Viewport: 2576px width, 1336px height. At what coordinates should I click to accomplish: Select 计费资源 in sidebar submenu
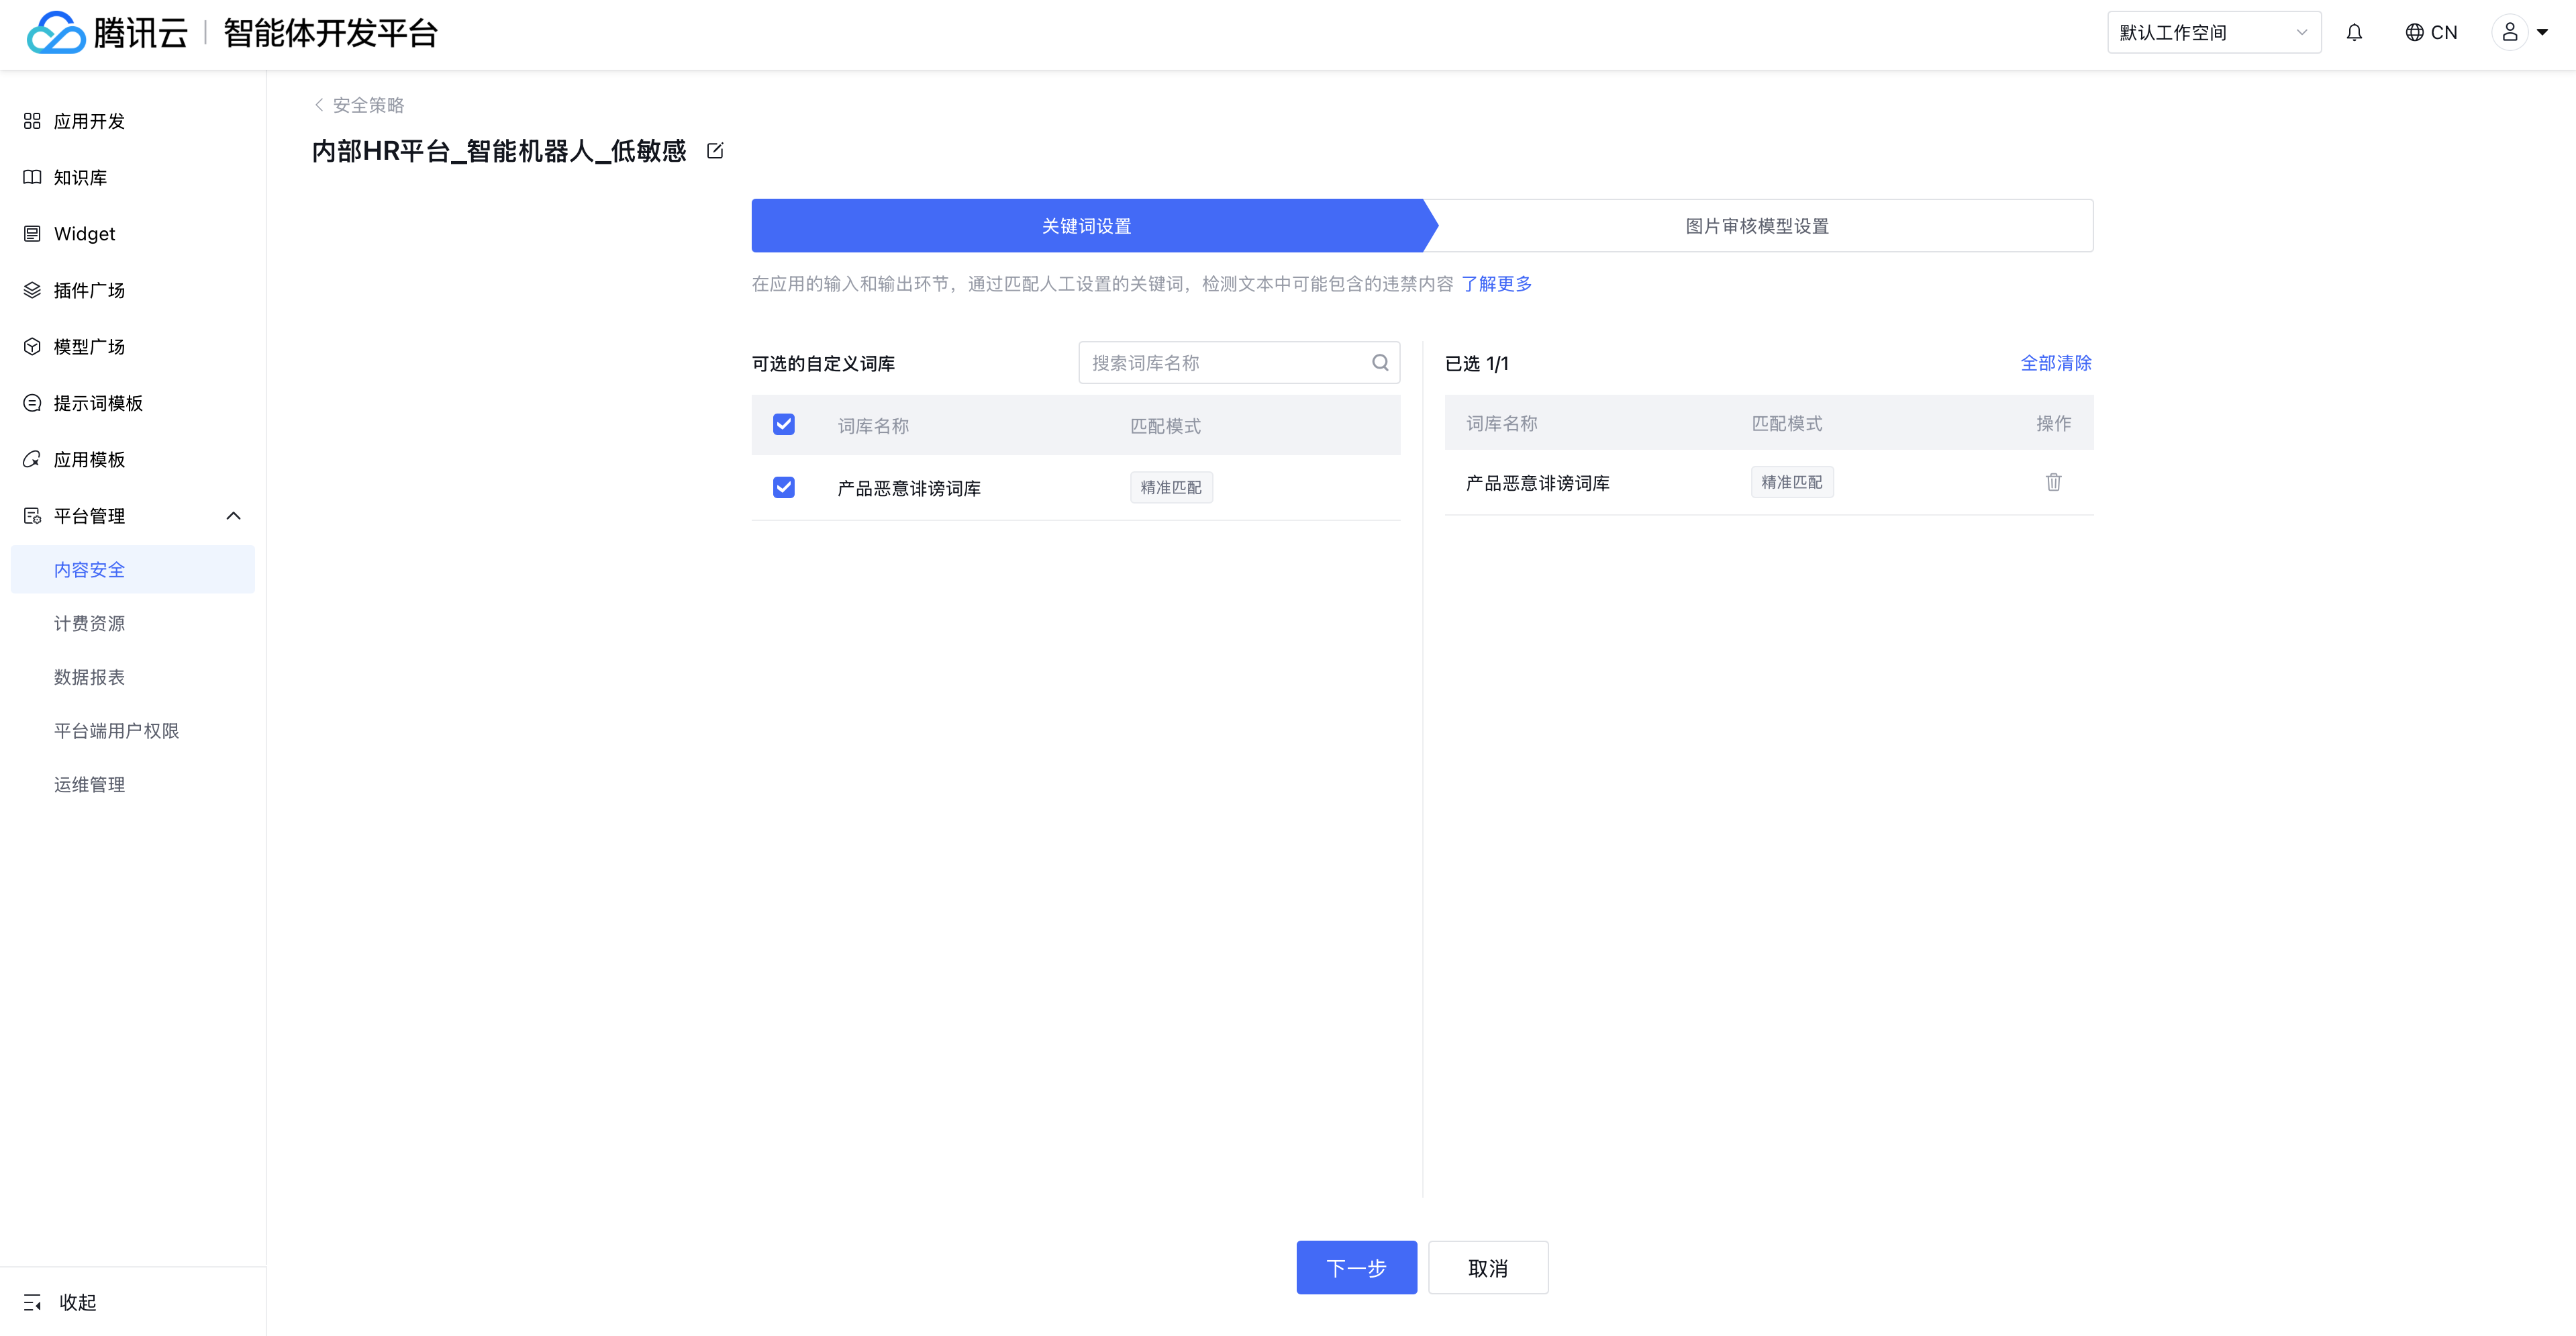[x=89, y=624]
